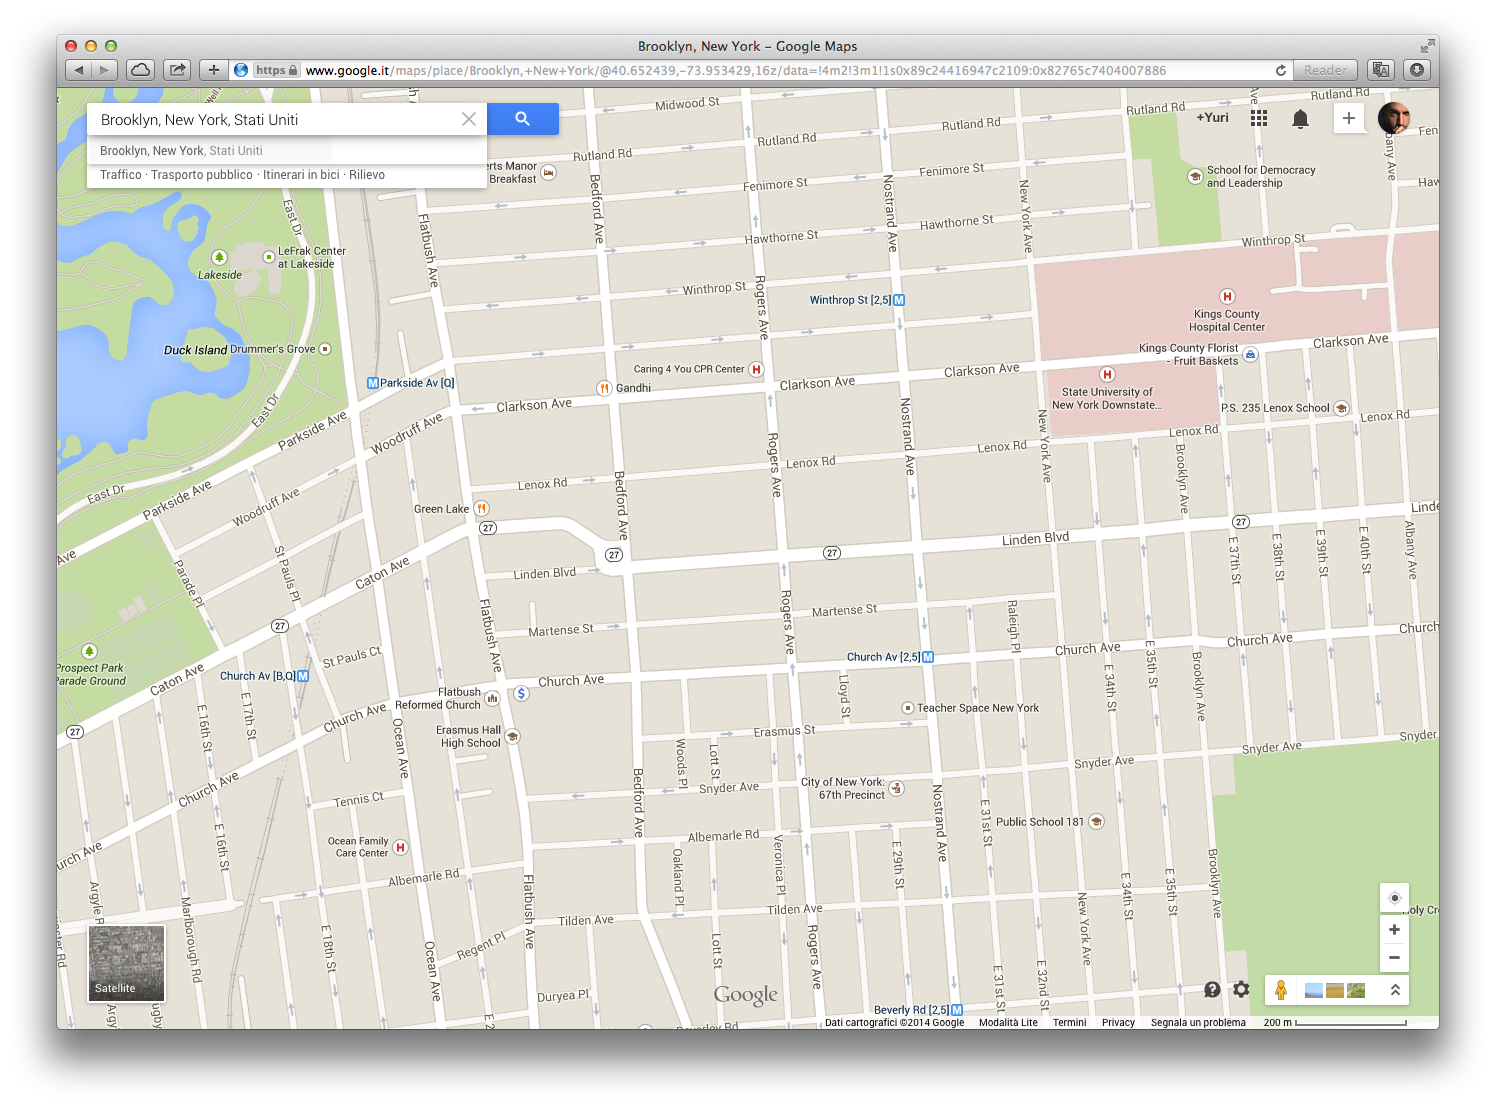Click the bank dollar marker on Church Ave
This screenshot has width=1496, height=1108.
(521, 693)
